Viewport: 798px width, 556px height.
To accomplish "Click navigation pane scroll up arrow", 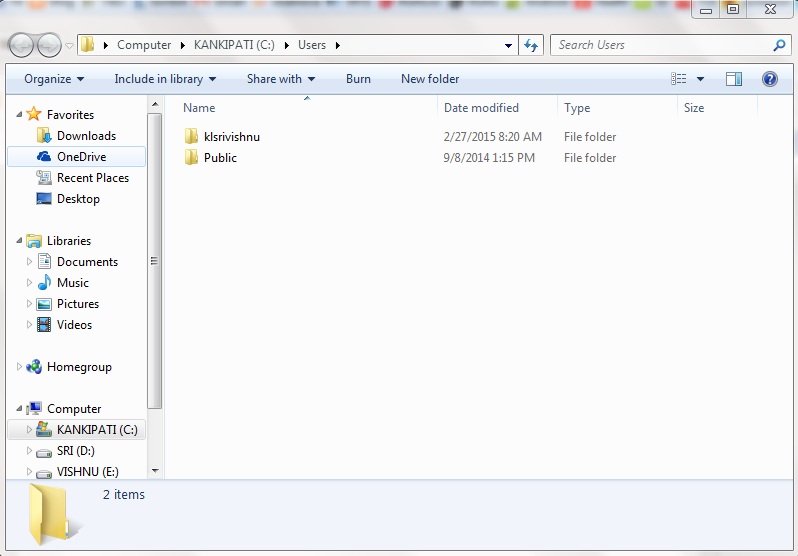I will (x=155, y=104).
